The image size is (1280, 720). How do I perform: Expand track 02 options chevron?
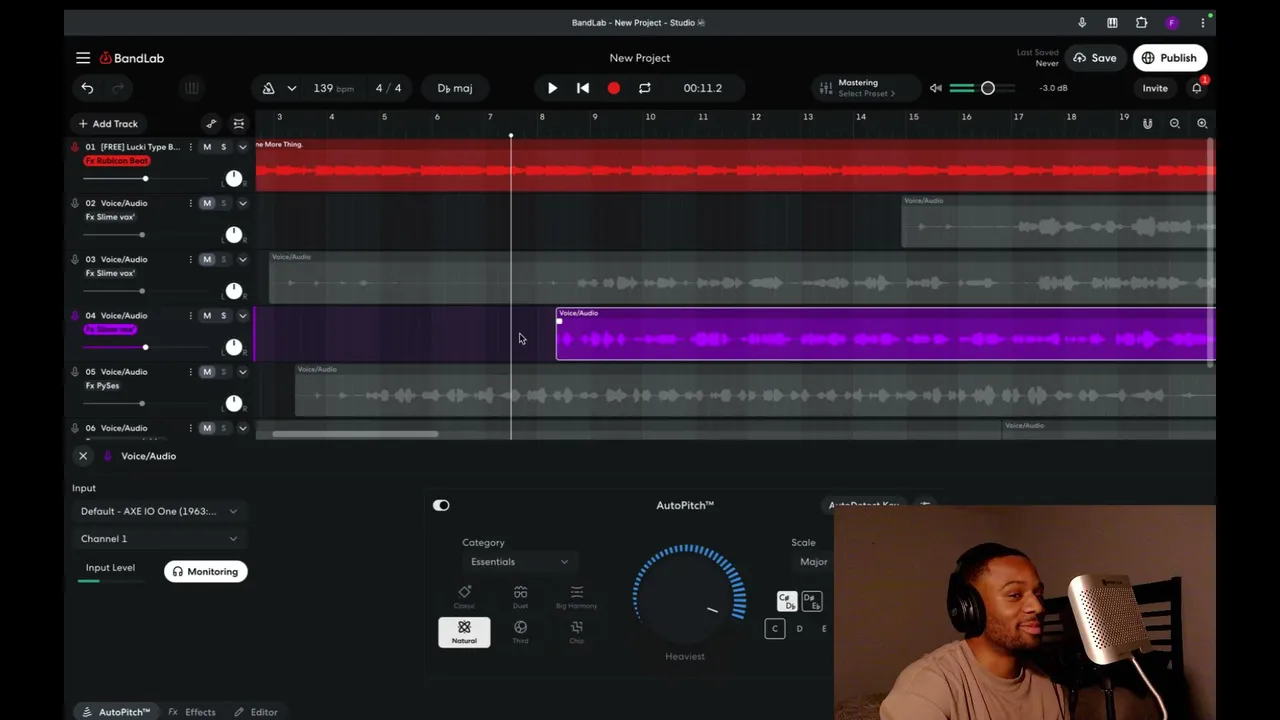click(x=242, y=203)
